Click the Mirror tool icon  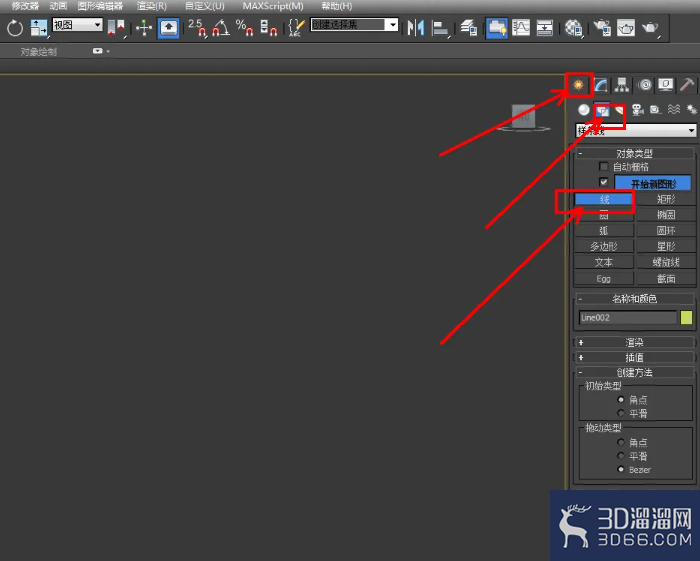[x=416, y=28]
